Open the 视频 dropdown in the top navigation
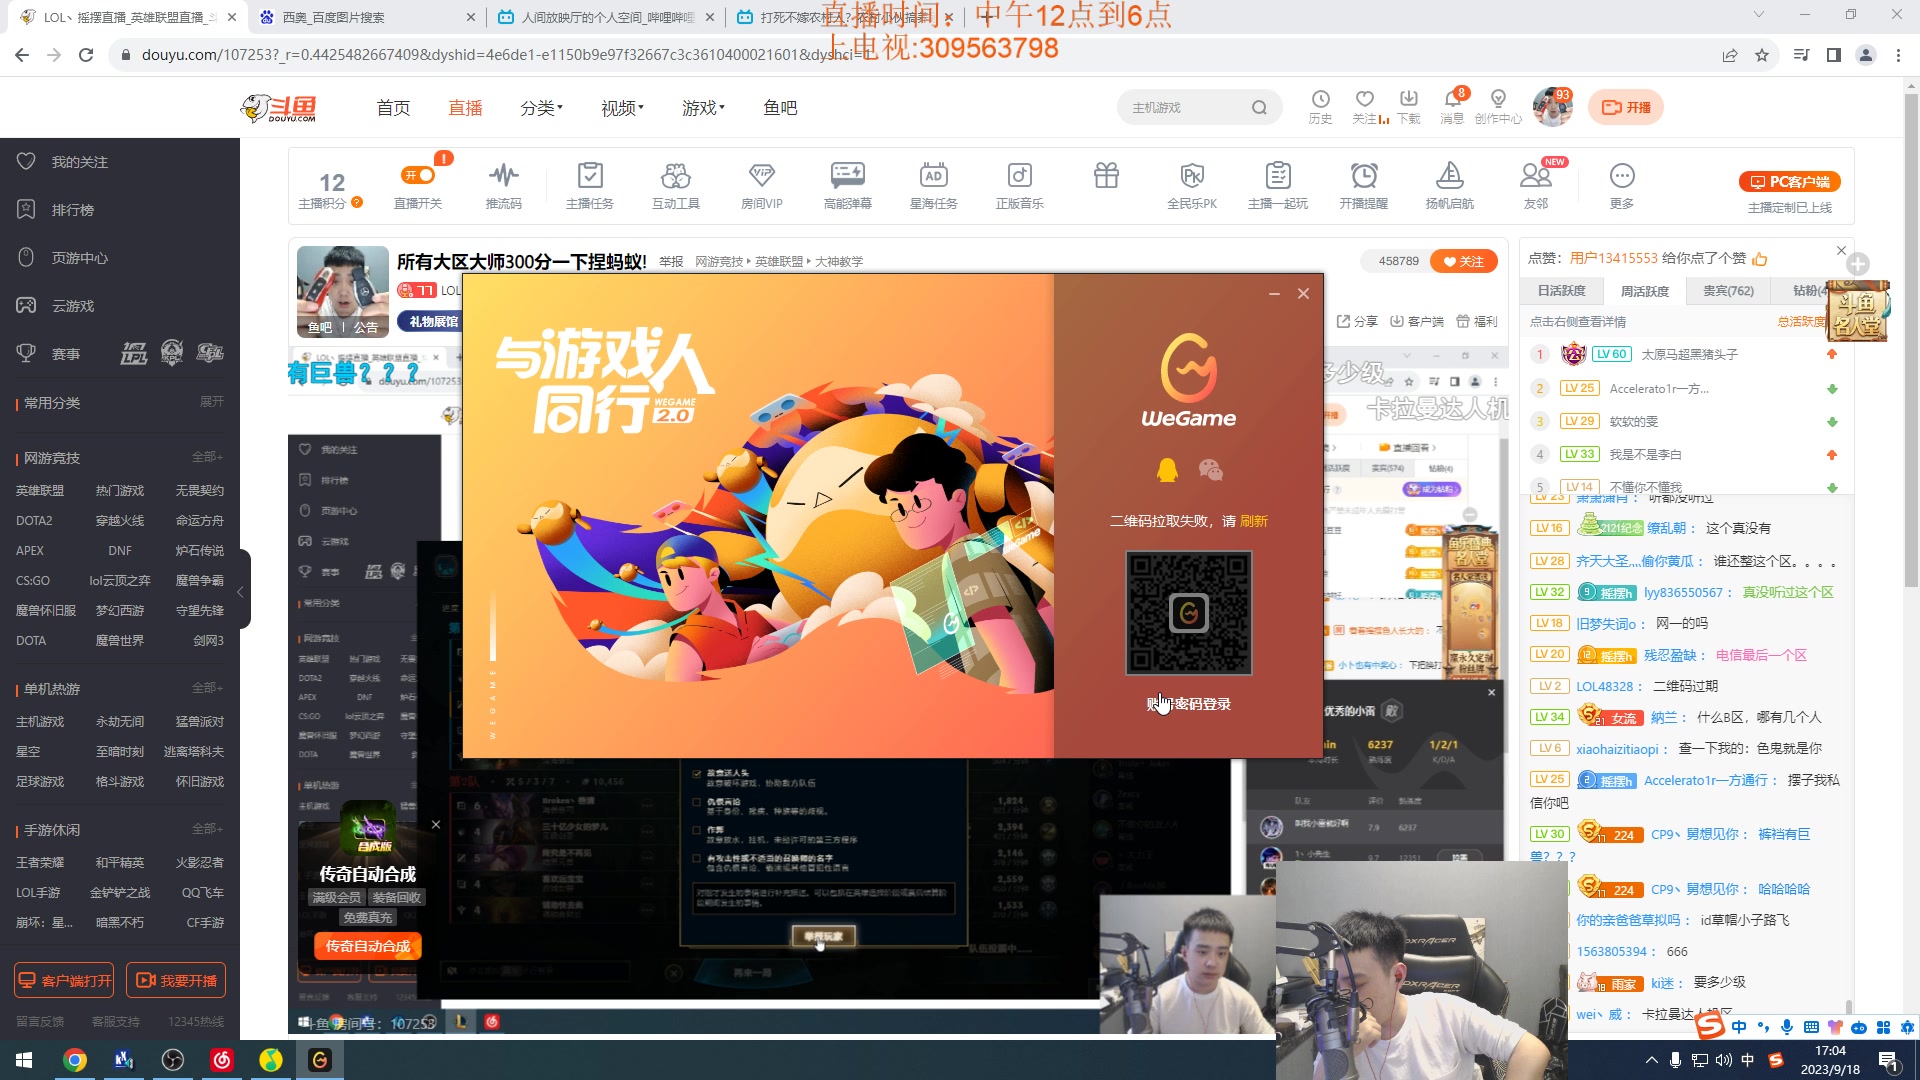 coord(619,108)
